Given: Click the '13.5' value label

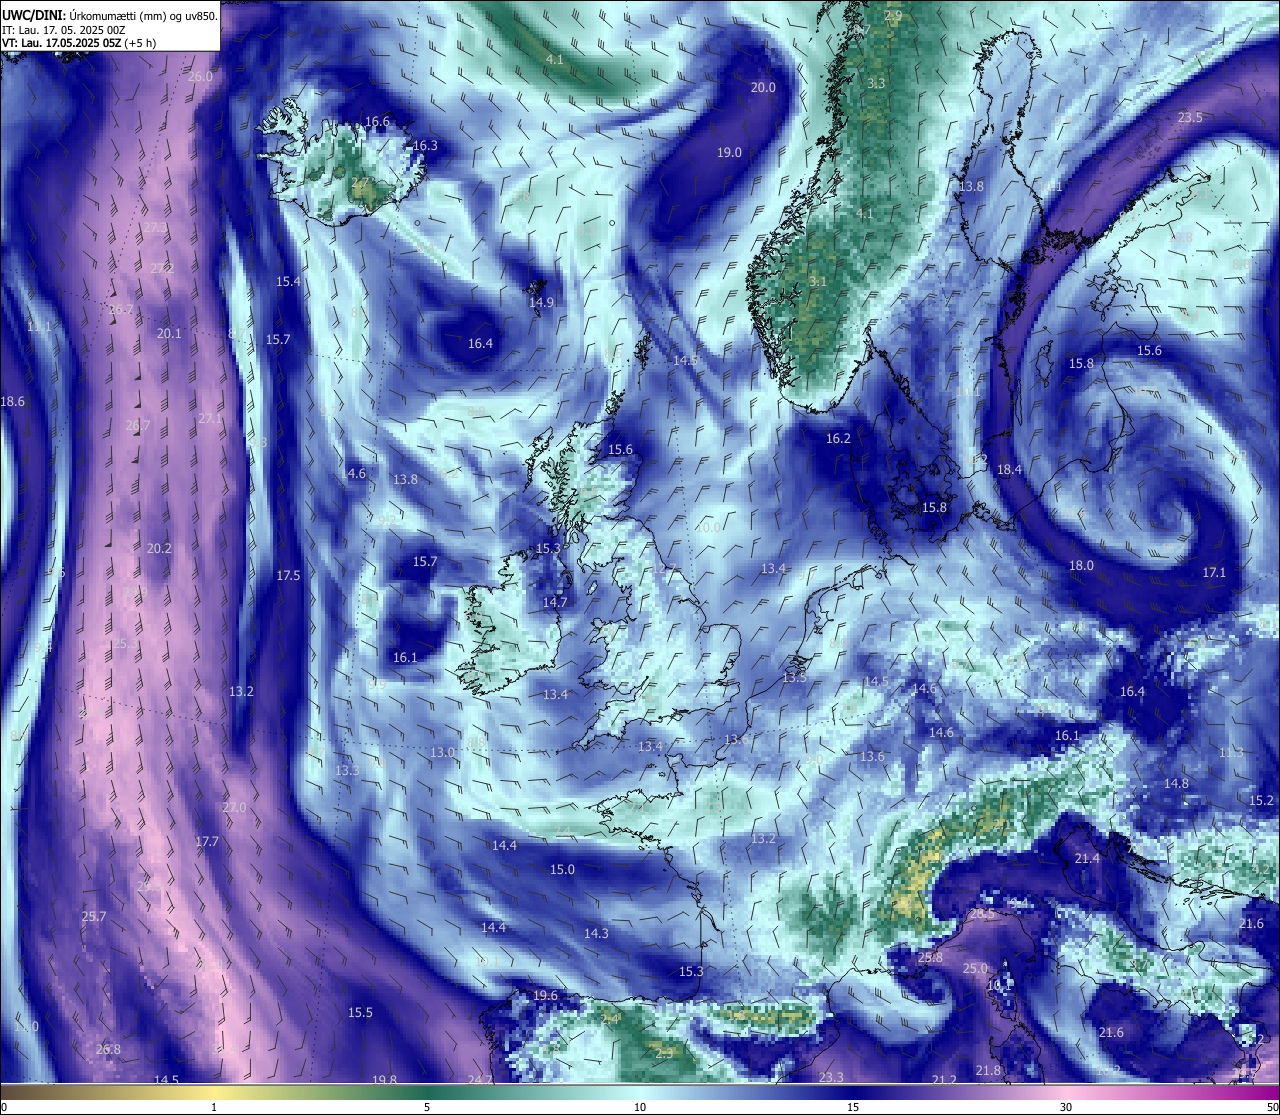Looking at the screenshot, I should click(794, 678).
